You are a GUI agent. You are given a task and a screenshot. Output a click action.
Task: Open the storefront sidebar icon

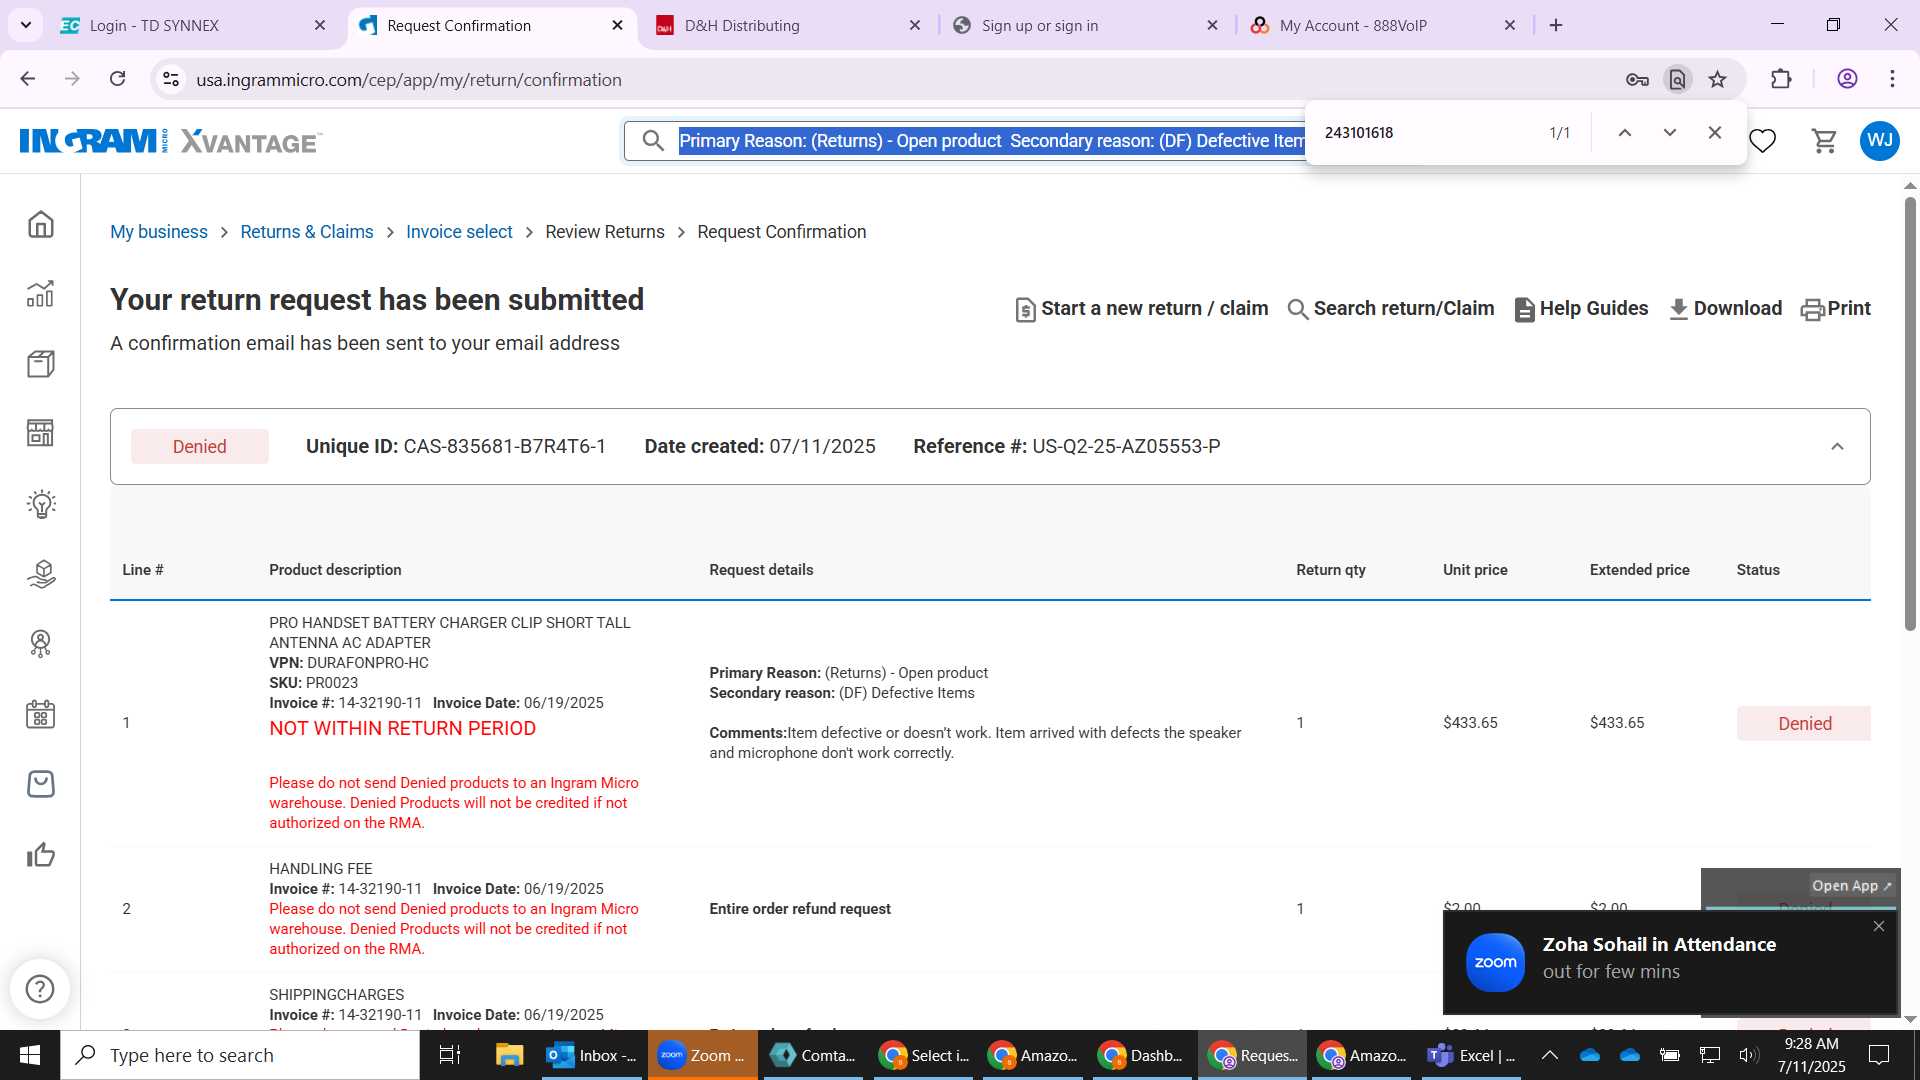pyautogui.click(x=40, y=433)
